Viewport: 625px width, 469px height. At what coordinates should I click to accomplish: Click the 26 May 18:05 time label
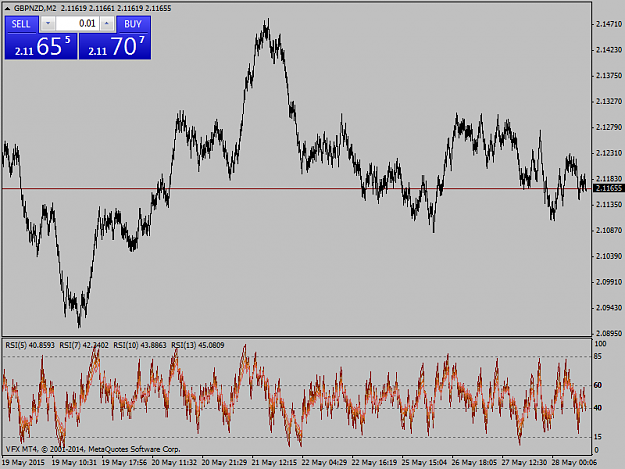[474, 463]
